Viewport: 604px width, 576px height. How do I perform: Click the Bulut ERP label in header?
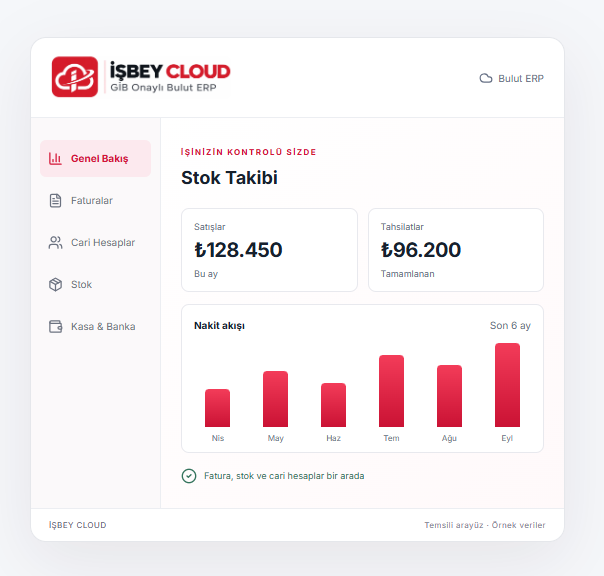pos(521,79)
